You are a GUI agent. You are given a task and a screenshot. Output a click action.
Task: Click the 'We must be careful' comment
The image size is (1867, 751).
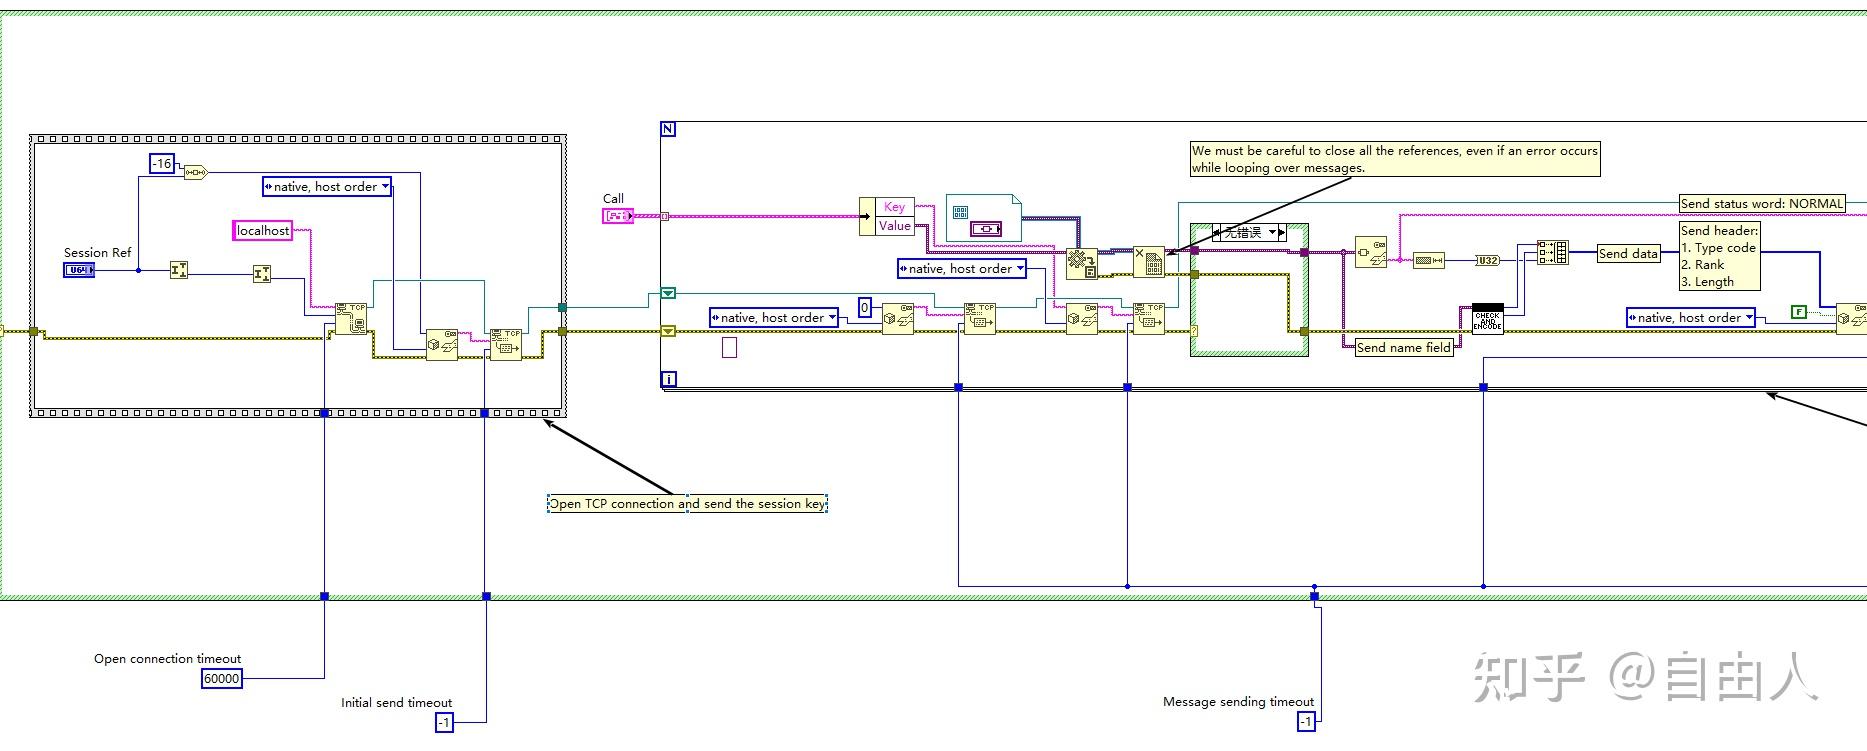pos(1394,159)
